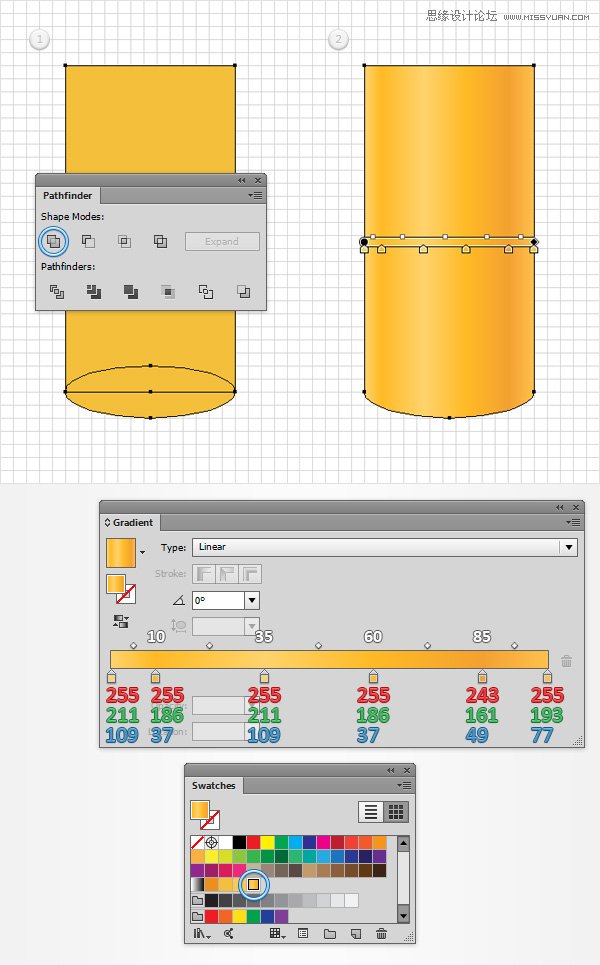Open the Pathfinder panel options menu
Viewport: 600px width, 965px height.
[x=256, y=196]
